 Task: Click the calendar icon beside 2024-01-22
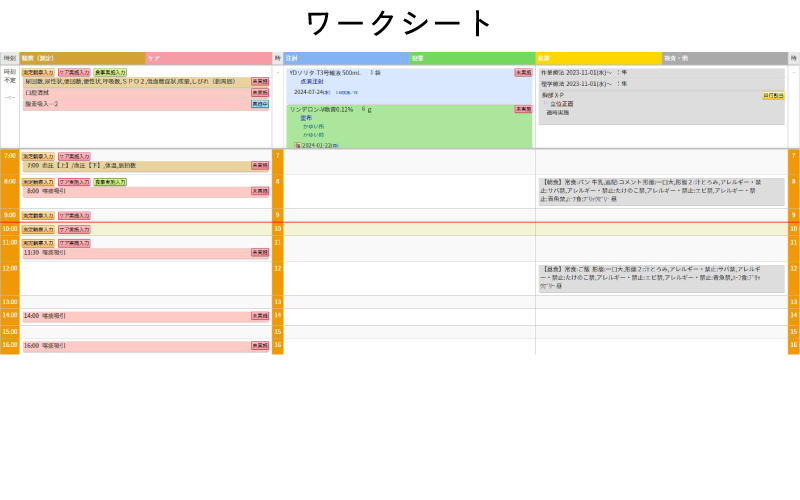(x=297, y=145)
